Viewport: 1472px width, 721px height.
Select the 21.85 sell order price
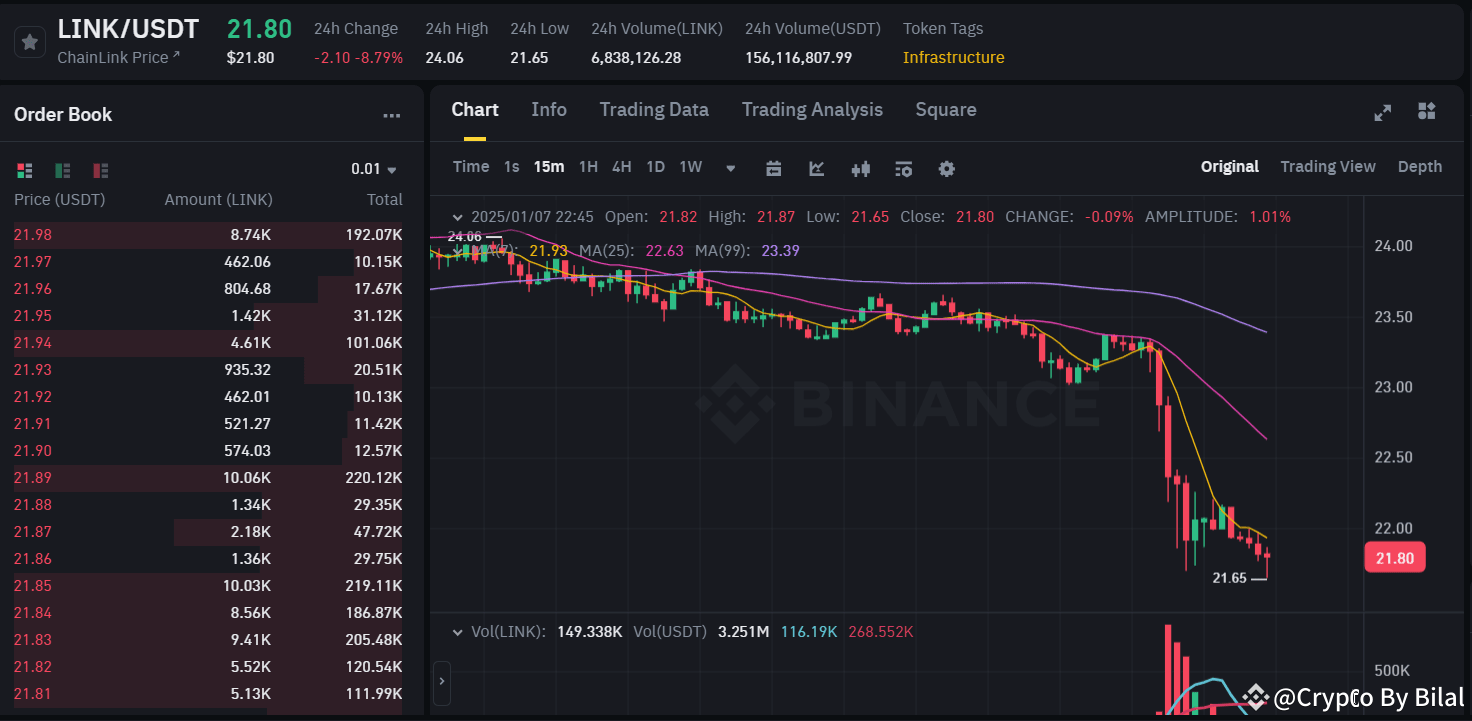pyautogui.click(x=33, y=586)
